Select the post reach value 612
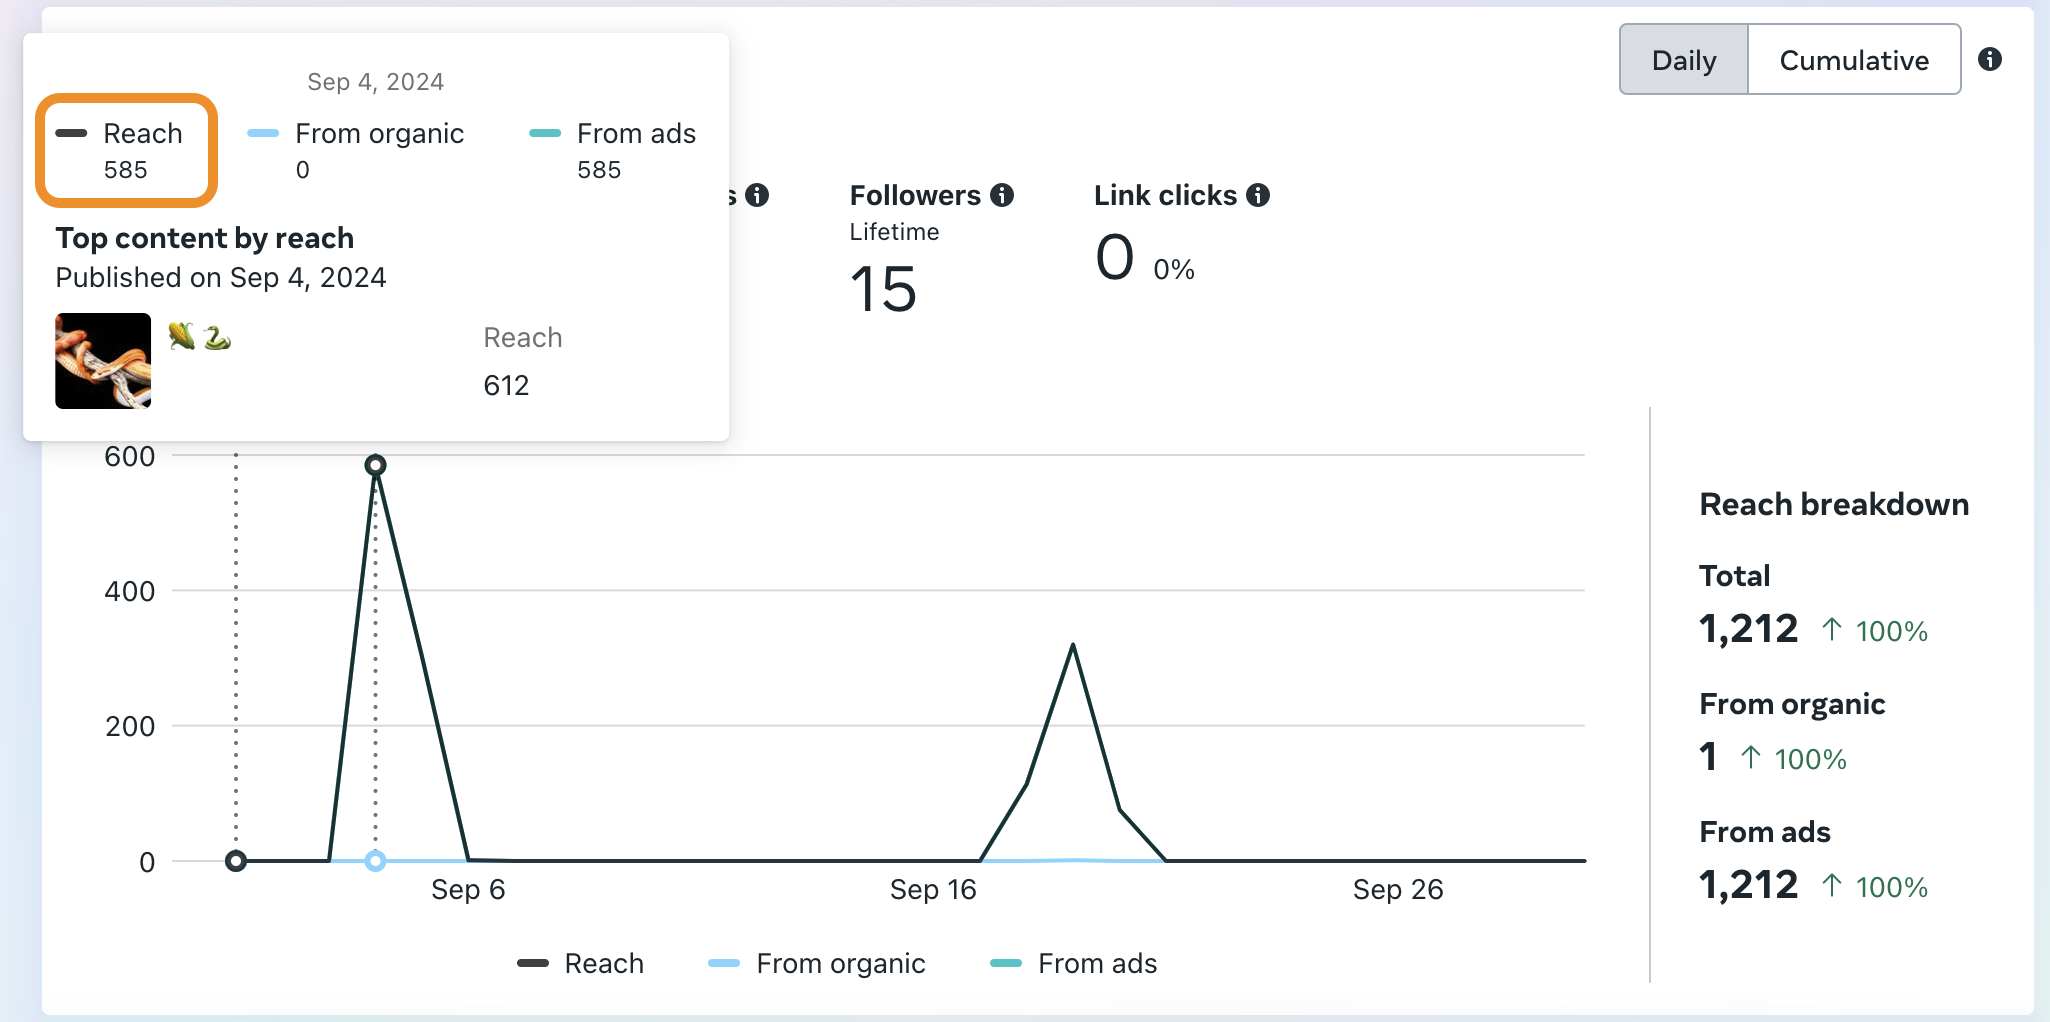This screenshot has width=2050, height=1022. (x=506, y=385)
